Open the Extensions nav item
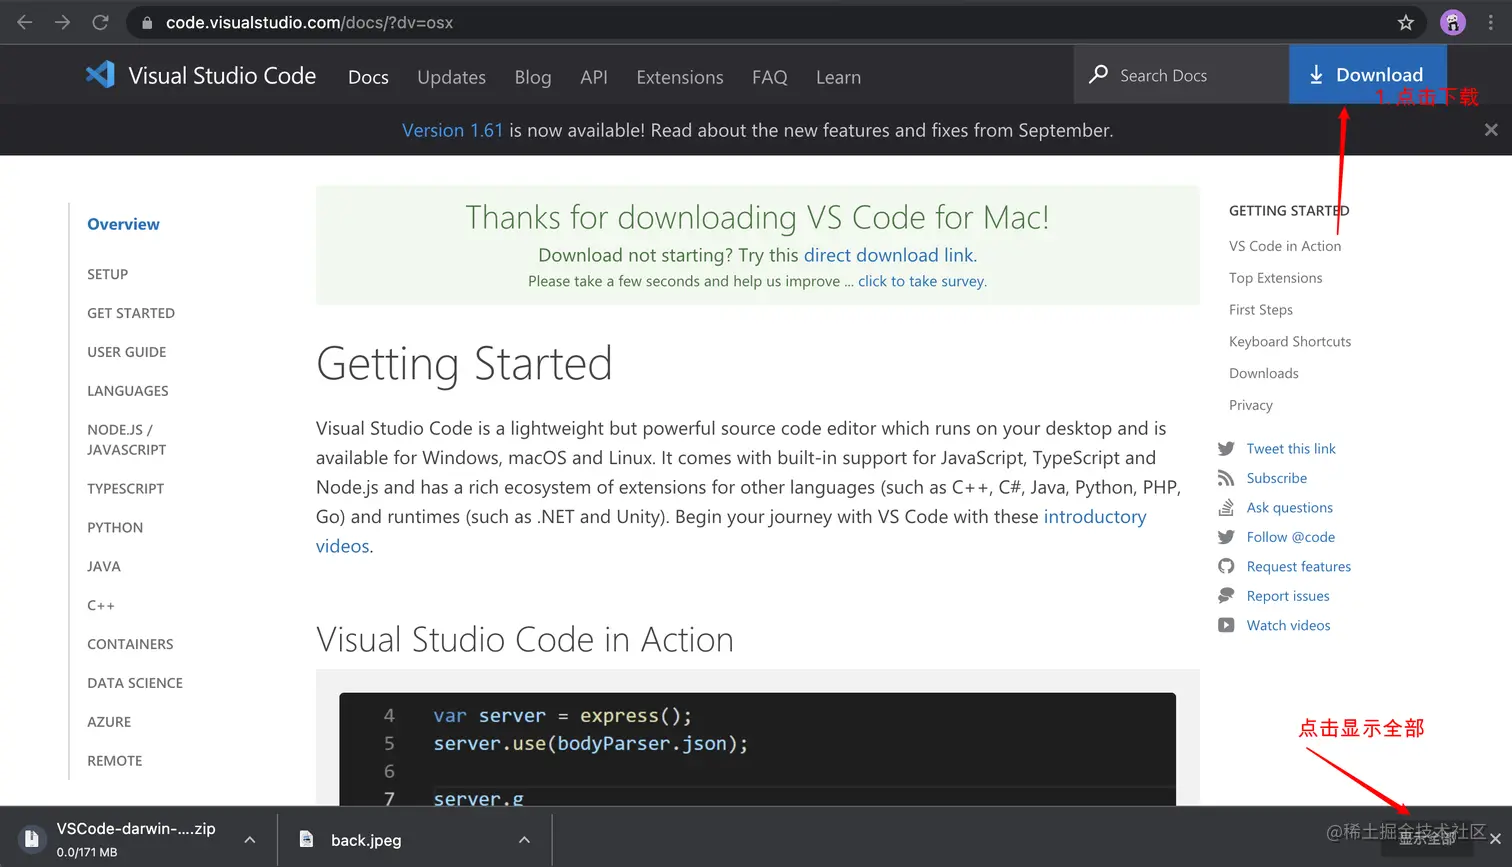The height and width of the screenshot is (867, 1512). point(680,77)
